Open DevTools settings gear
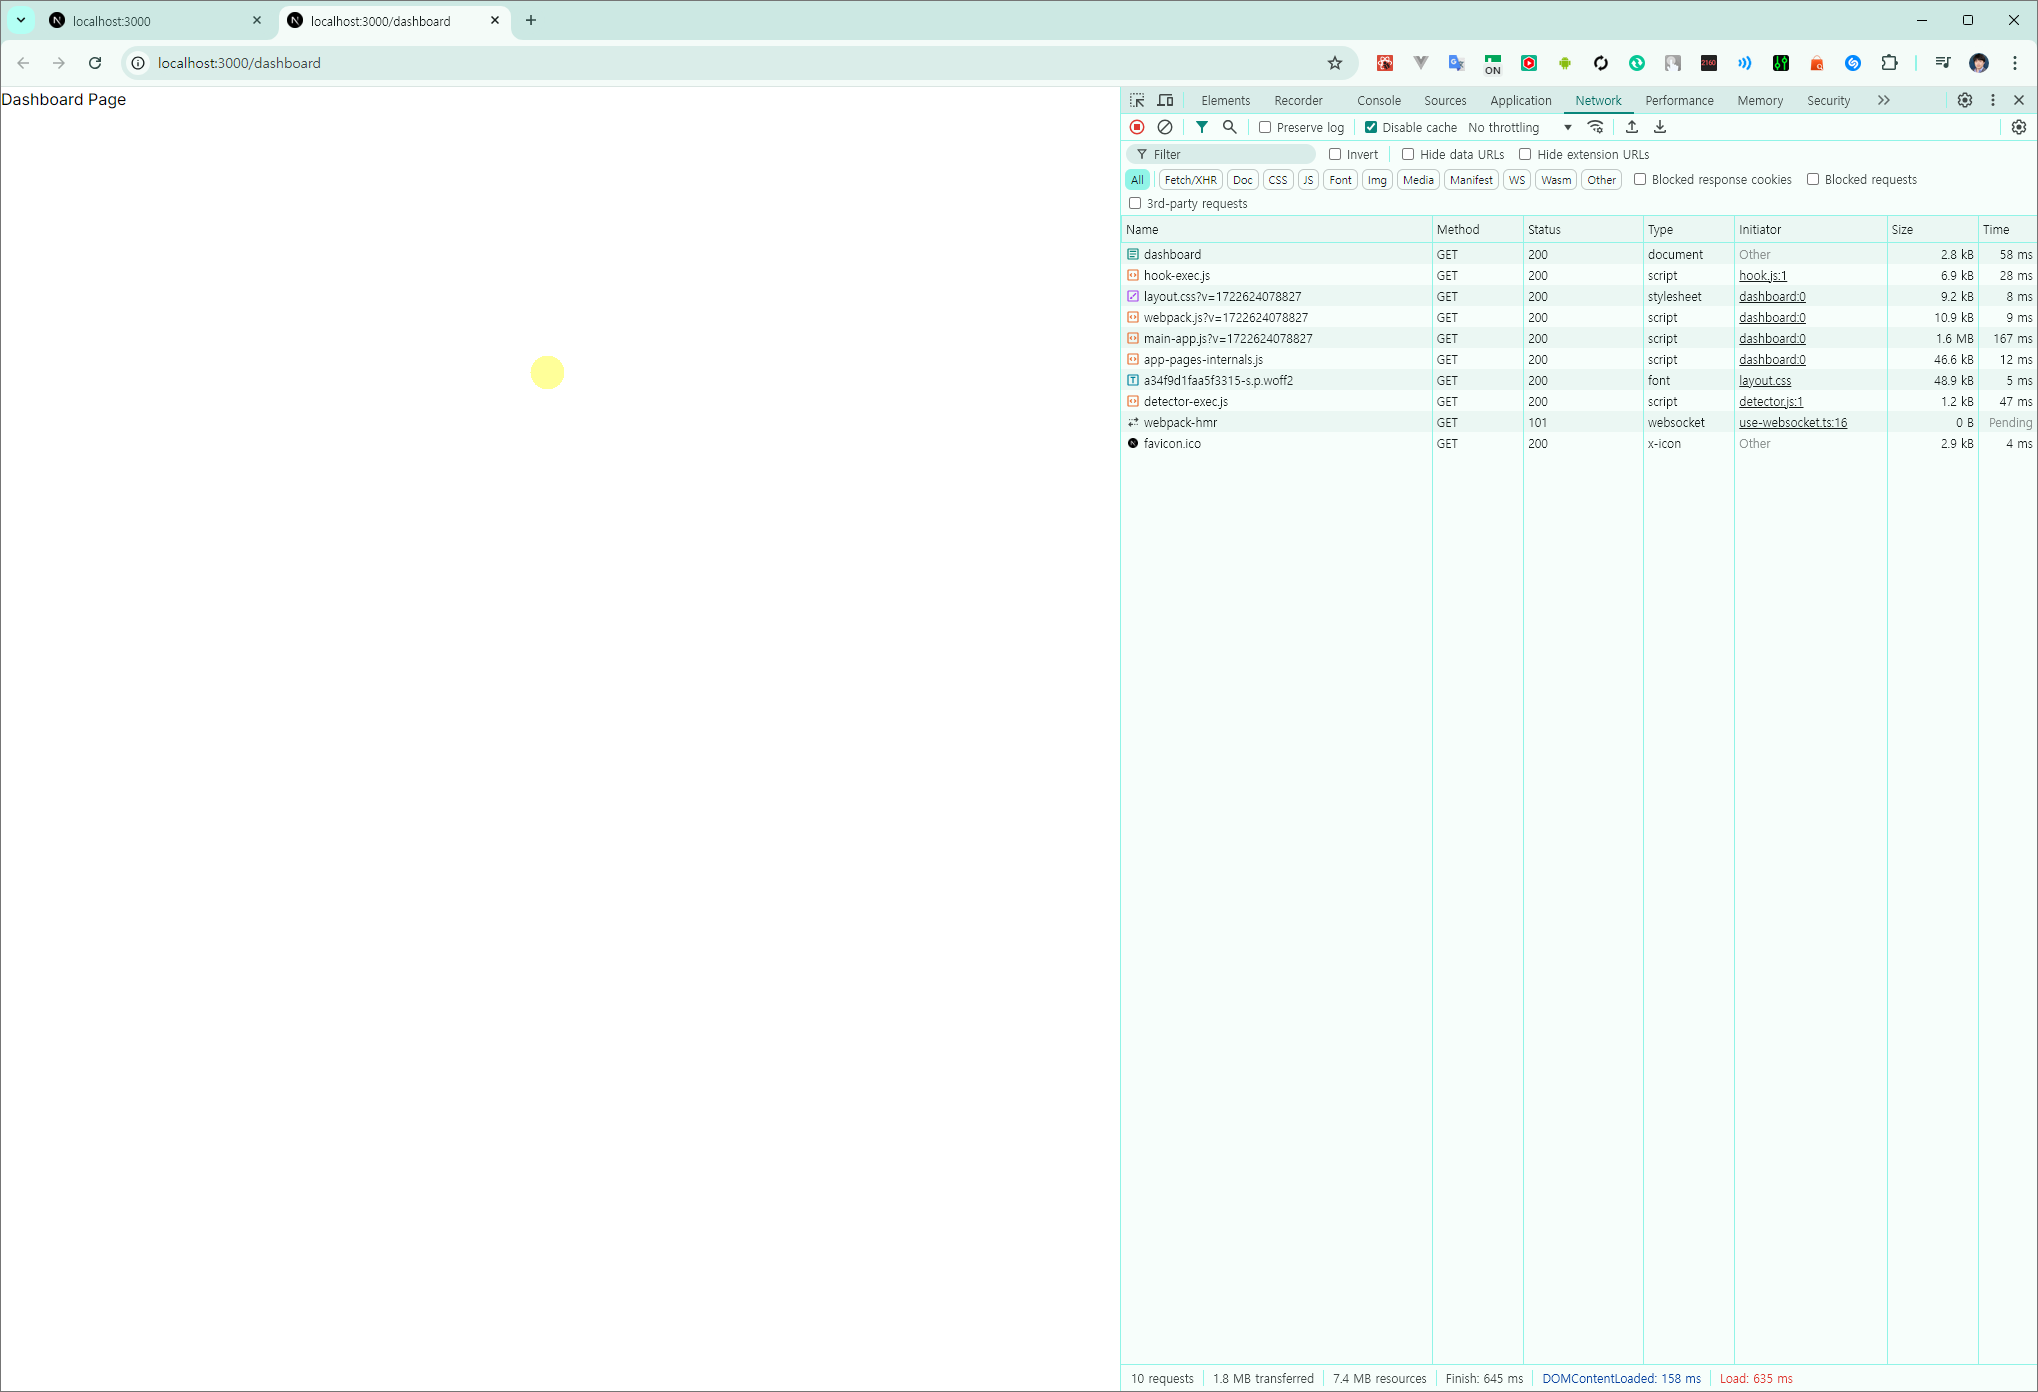This screenshot has height=1392, width=2038. coord(1965,100)
